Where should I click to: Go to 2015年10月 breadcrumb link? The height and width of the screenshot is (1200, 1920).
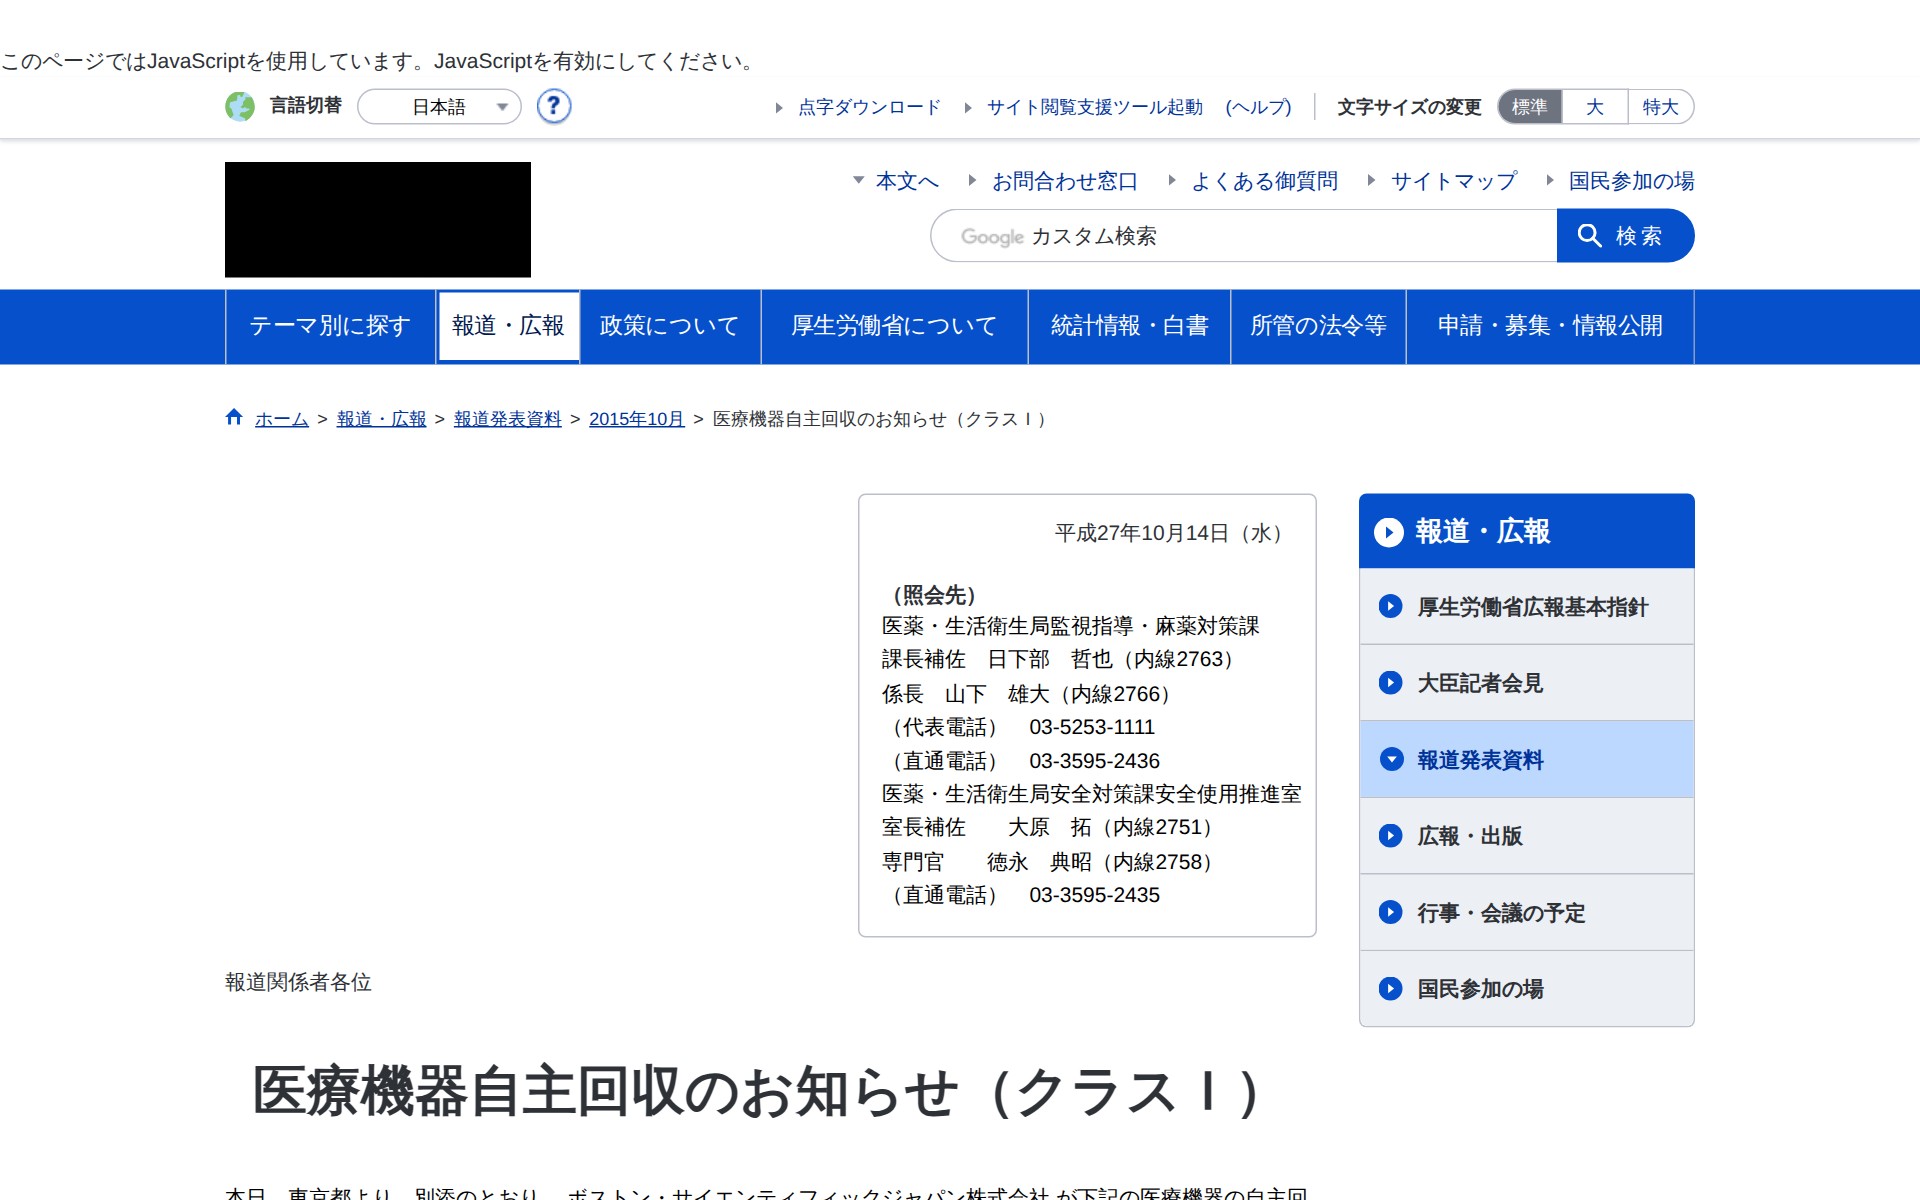click(634, 420)
